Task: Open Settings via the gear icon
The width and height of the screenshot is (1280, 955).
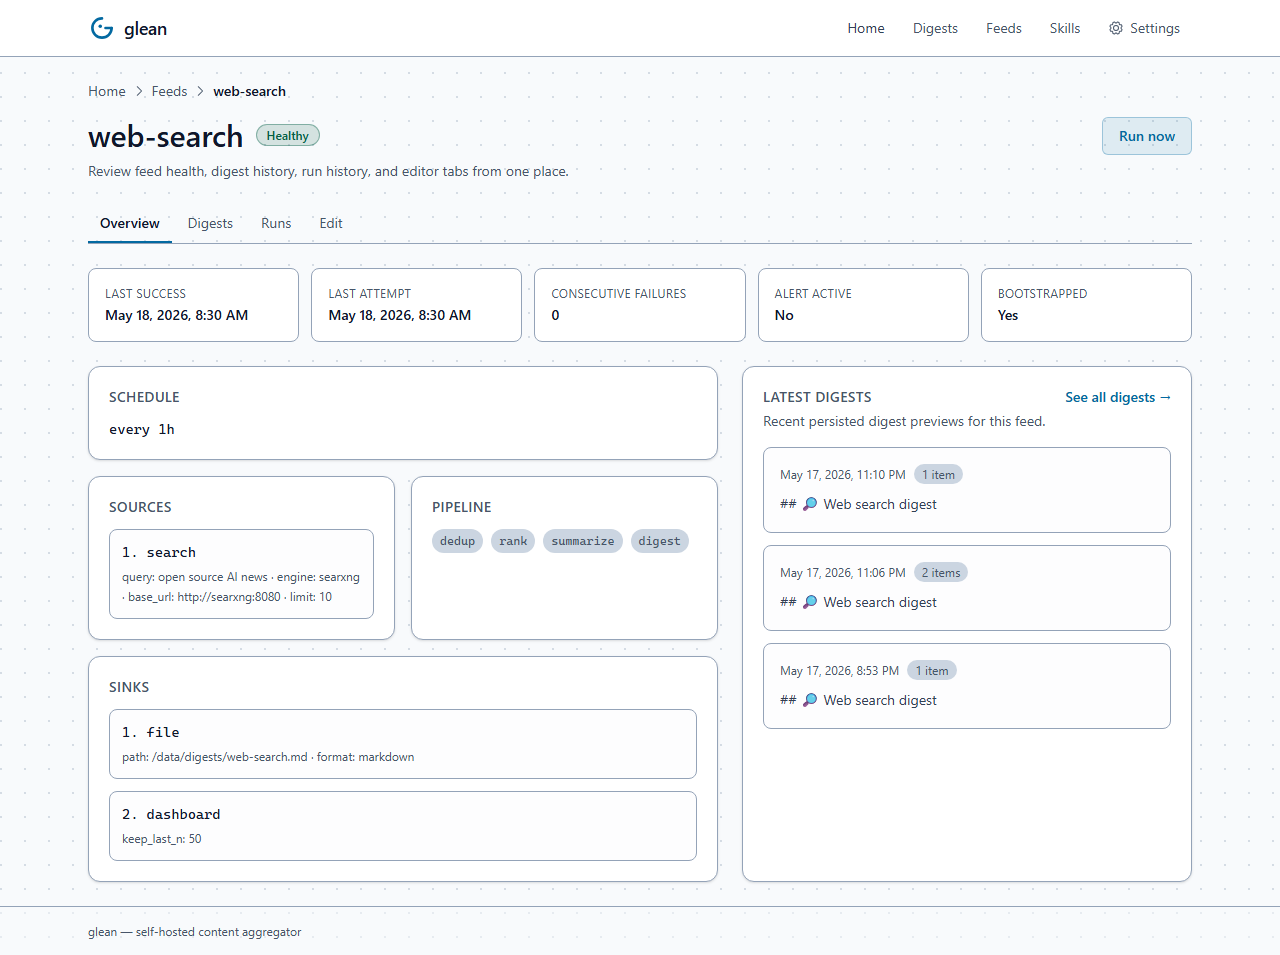Action: pyautogui.click(x=1116, y=28)
